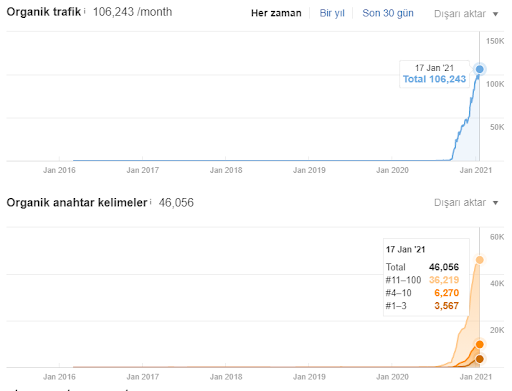Click arrow next to the top Dışarı aktar

tap(495, 14)
